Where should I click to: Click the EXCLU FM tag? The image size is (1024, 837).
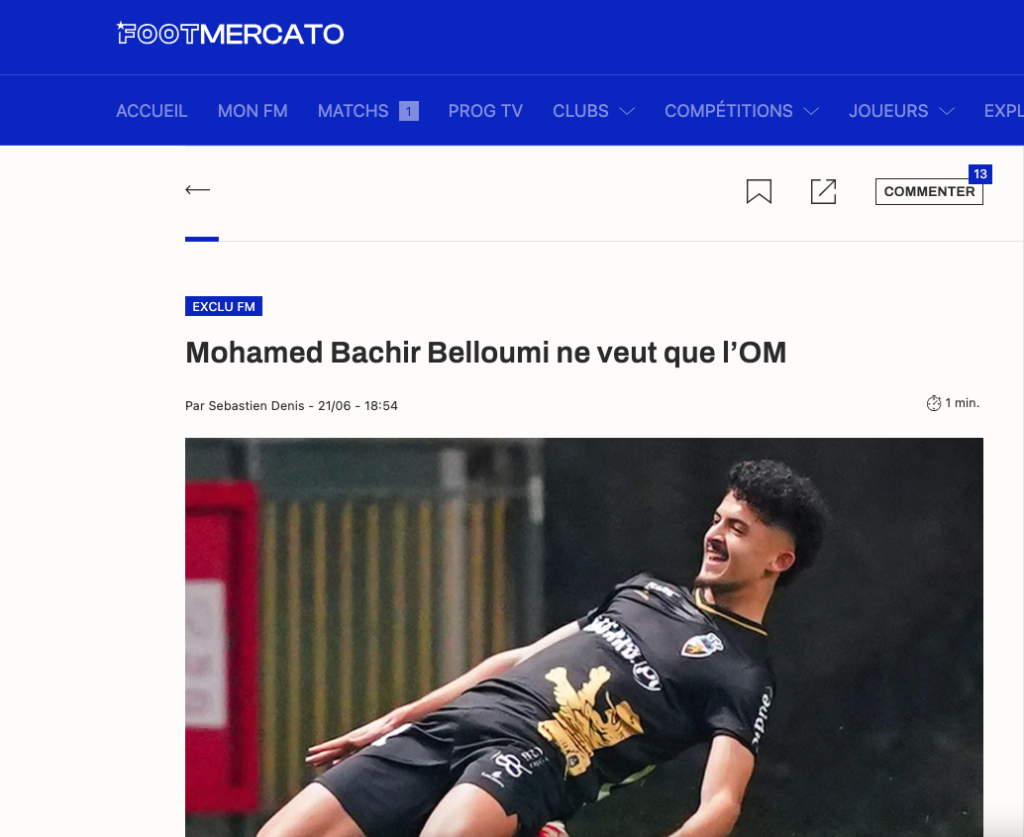pyautogui.click(x=223, y=306)
